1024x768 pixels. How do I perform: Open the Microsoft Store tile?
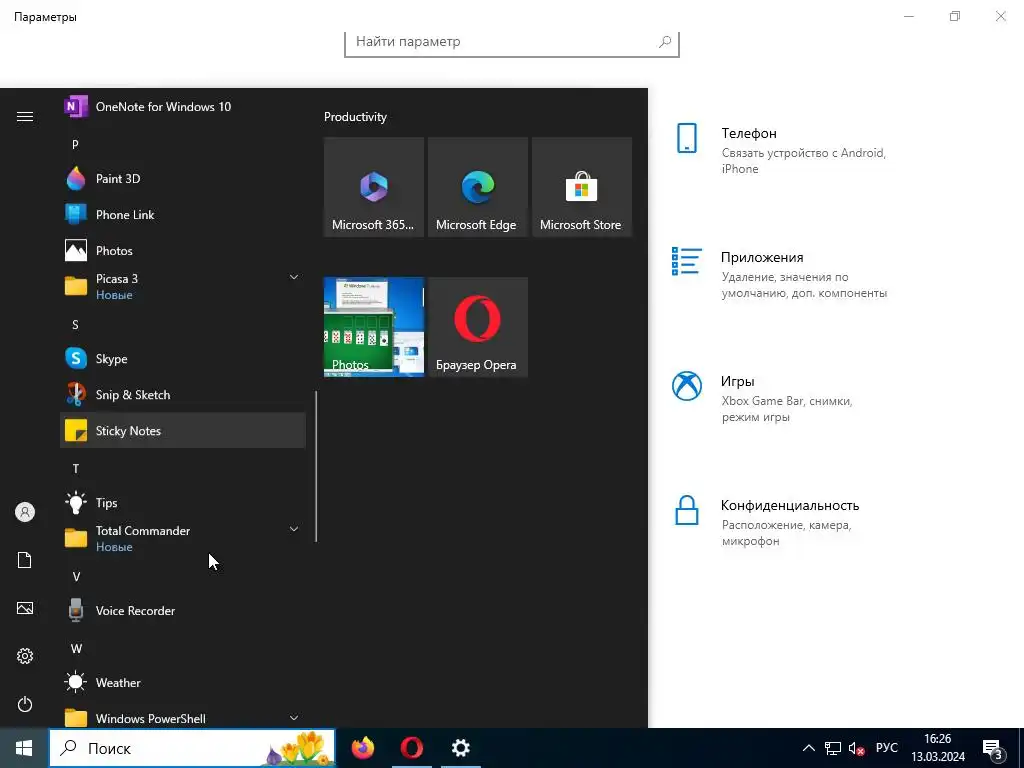(x=582, y=187)
